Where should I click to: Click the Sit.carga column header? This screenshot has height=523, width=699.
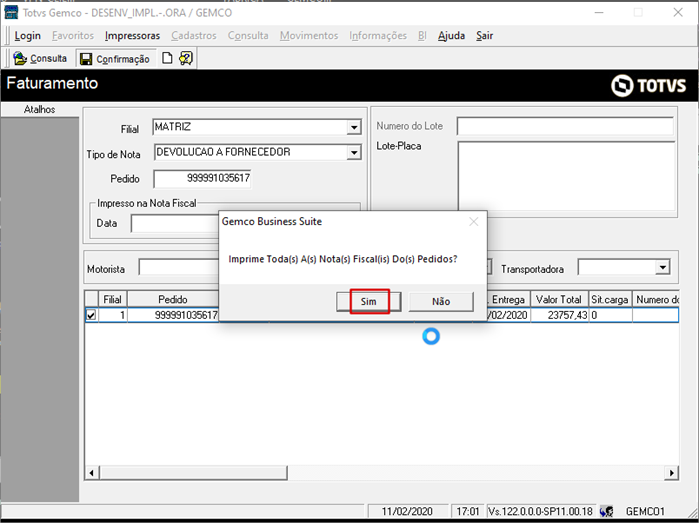pos(609,299)
